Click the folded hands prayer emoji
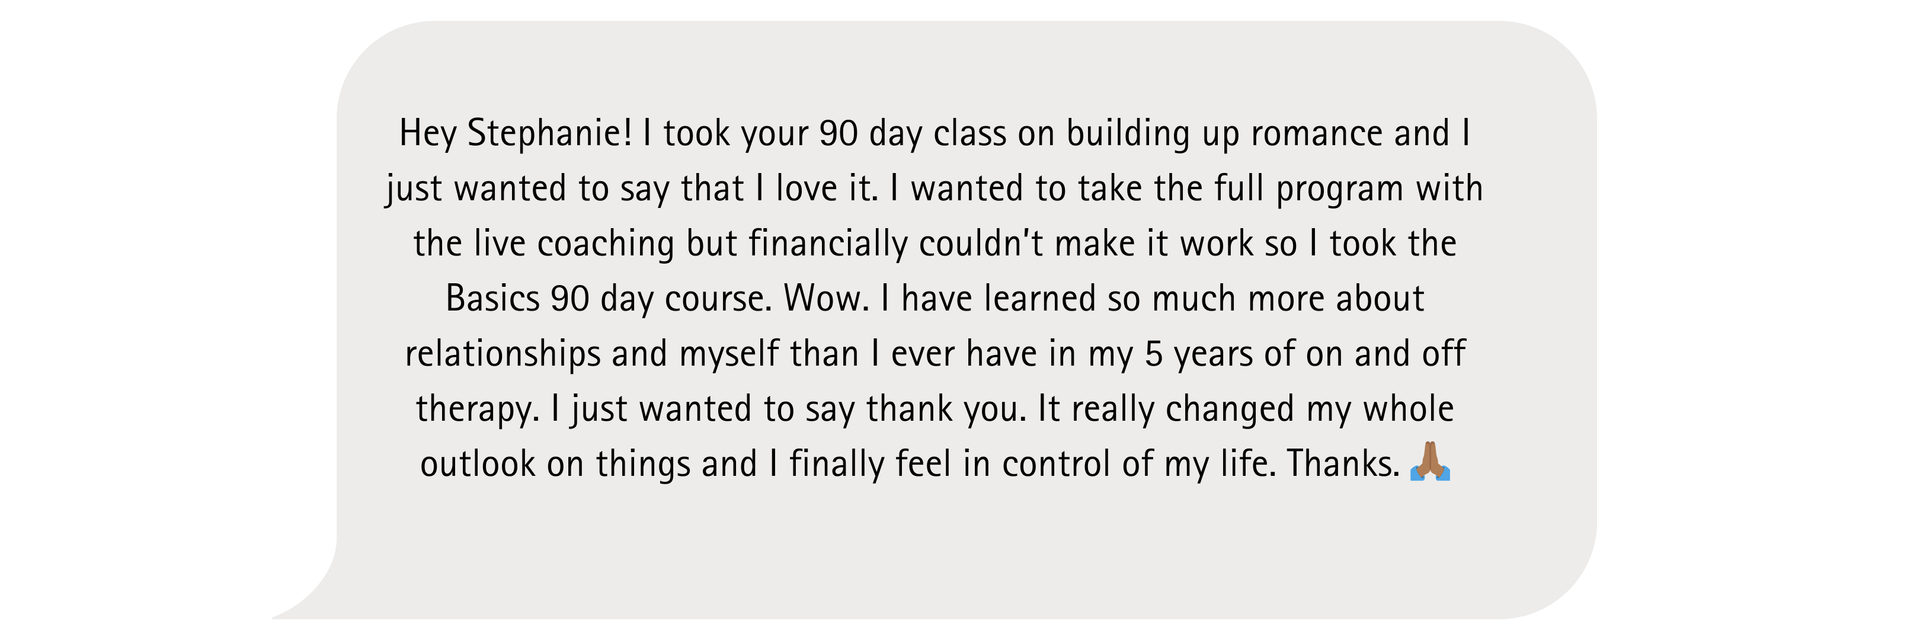Image resolution: width=1920 pixels, height=640 pixels. (x=1429, y=462)
